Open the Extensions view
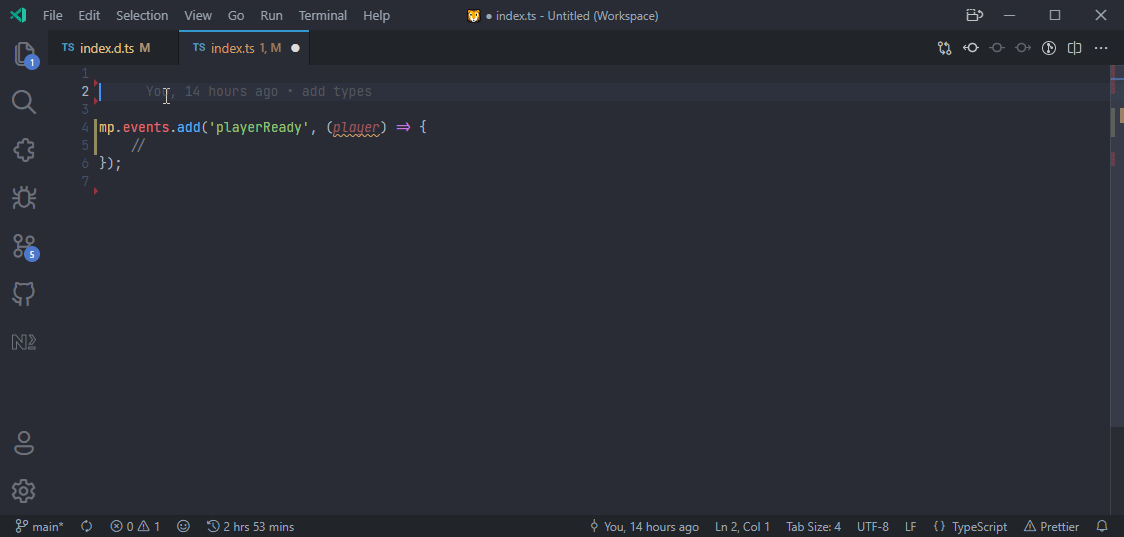Viewport: 1124px width, 537px height. 24,150
